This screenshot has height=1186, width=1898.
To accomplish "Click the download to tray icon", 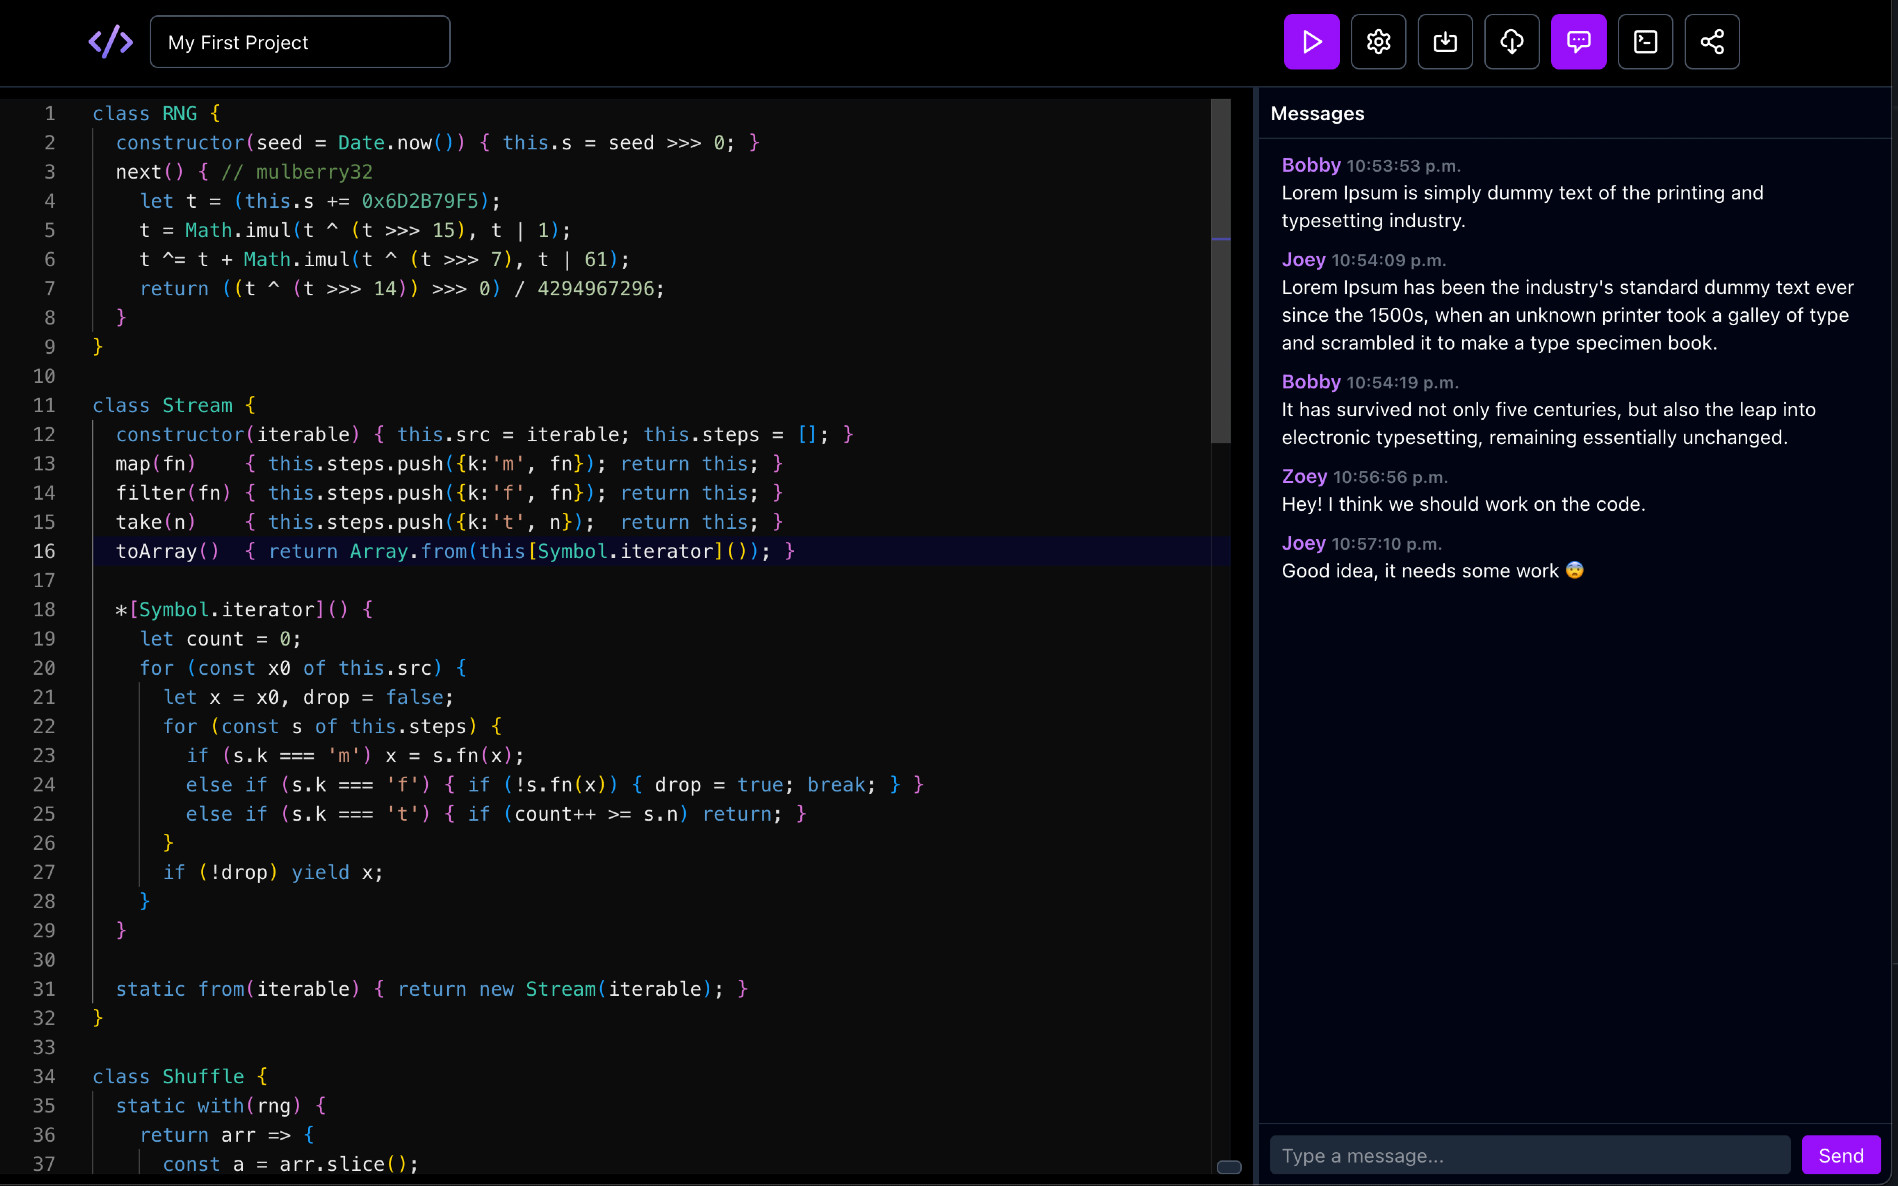I will (1445, 42).
